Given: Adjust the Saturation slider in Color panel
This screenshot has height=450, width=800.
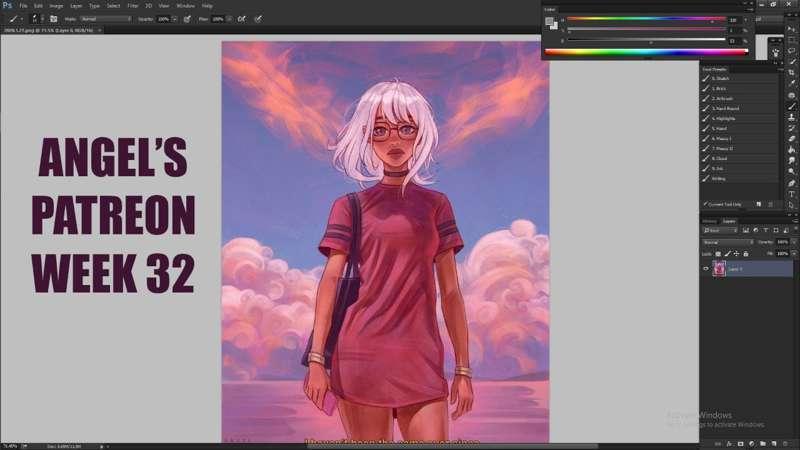Looking at the screenshot, I should (646, 30).
